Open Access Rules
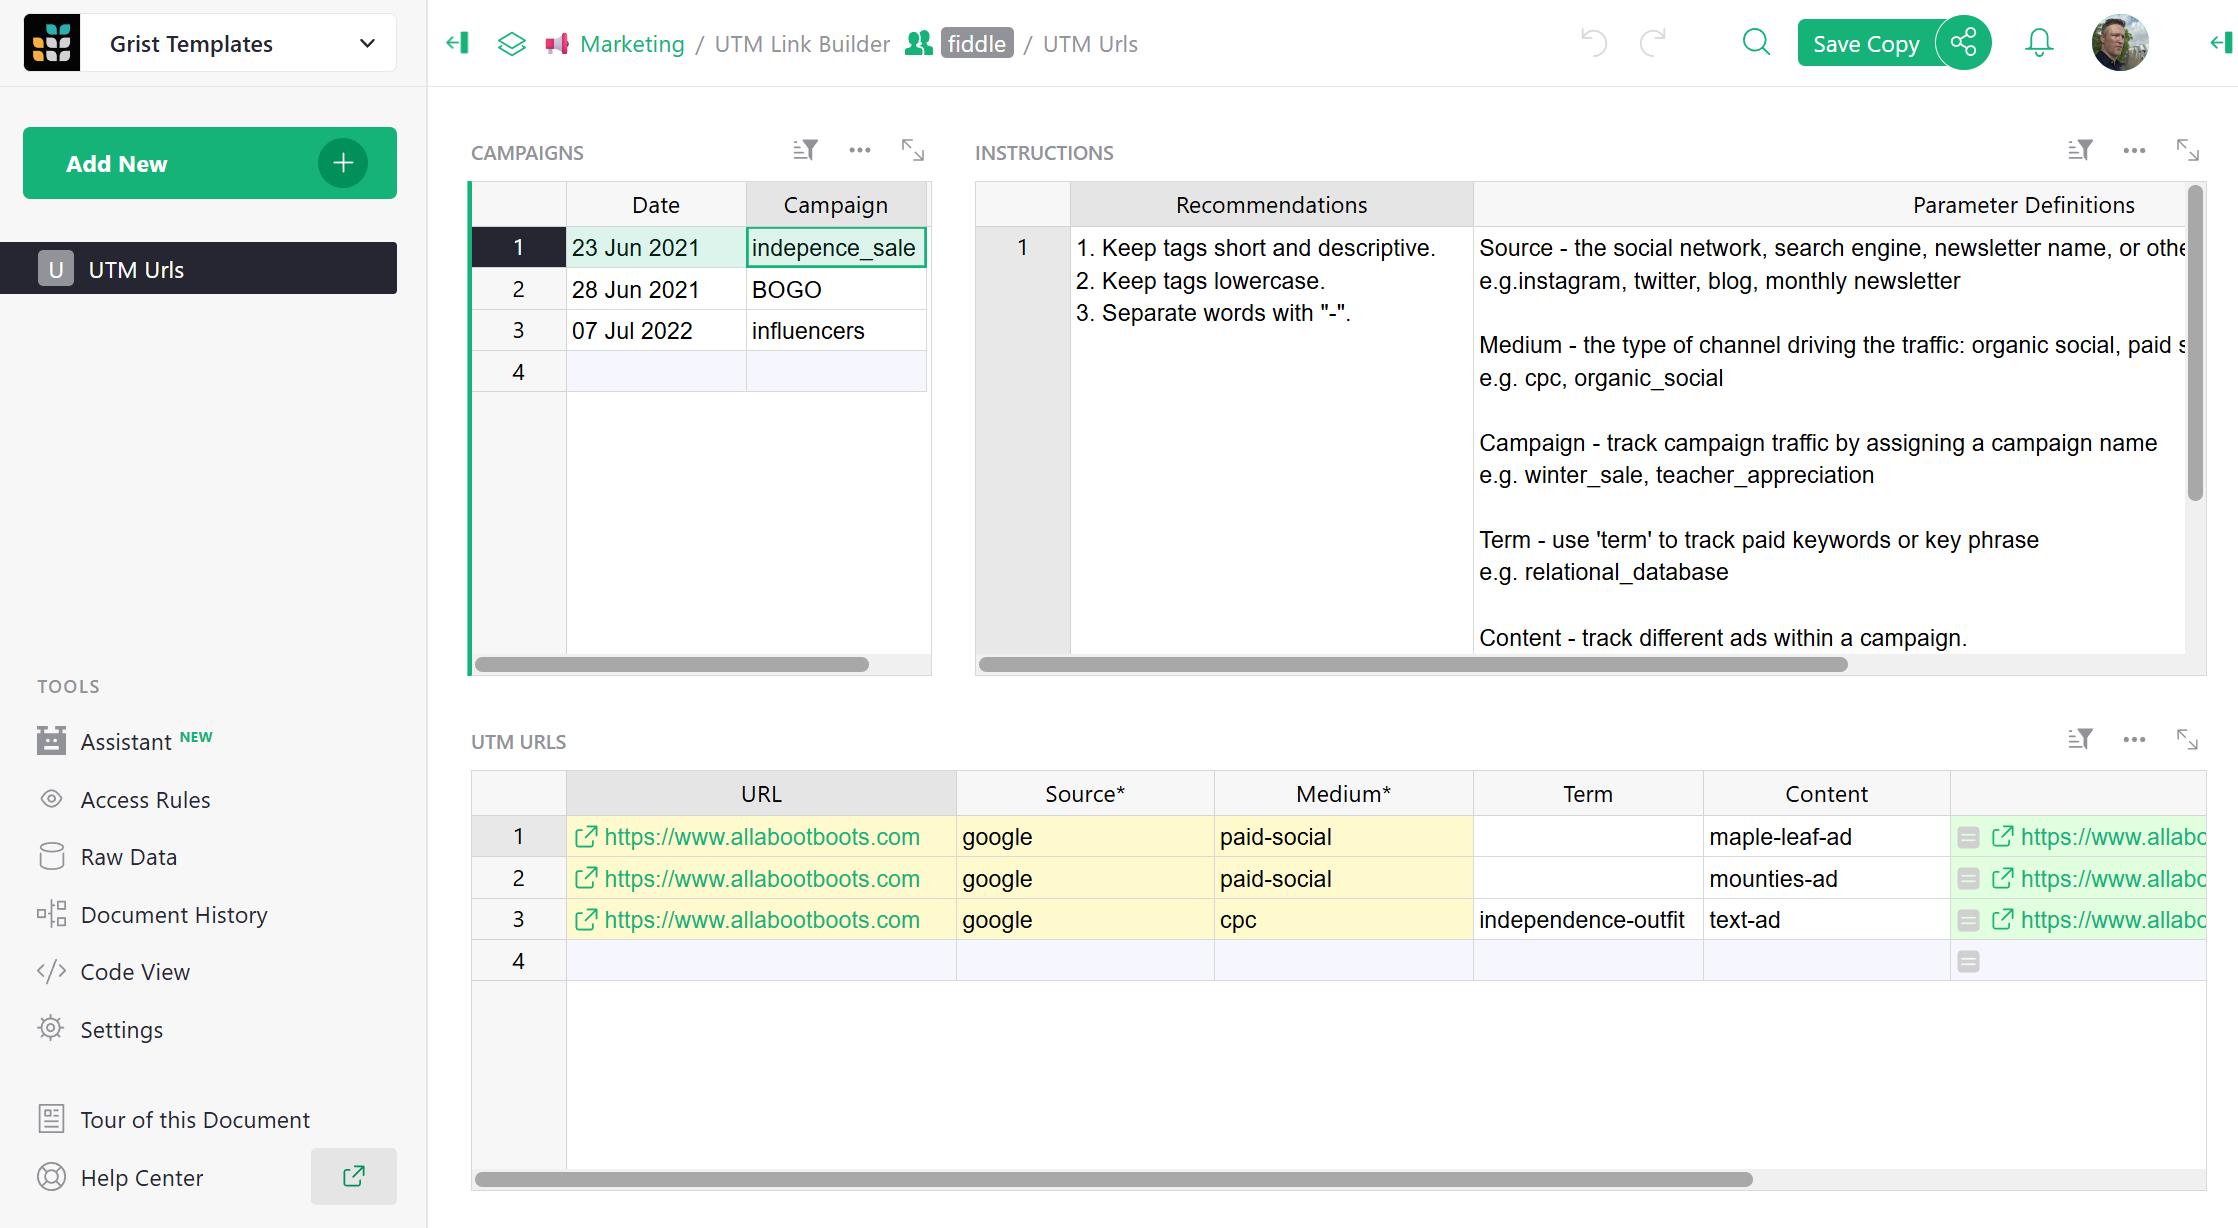 pos(146,799)
